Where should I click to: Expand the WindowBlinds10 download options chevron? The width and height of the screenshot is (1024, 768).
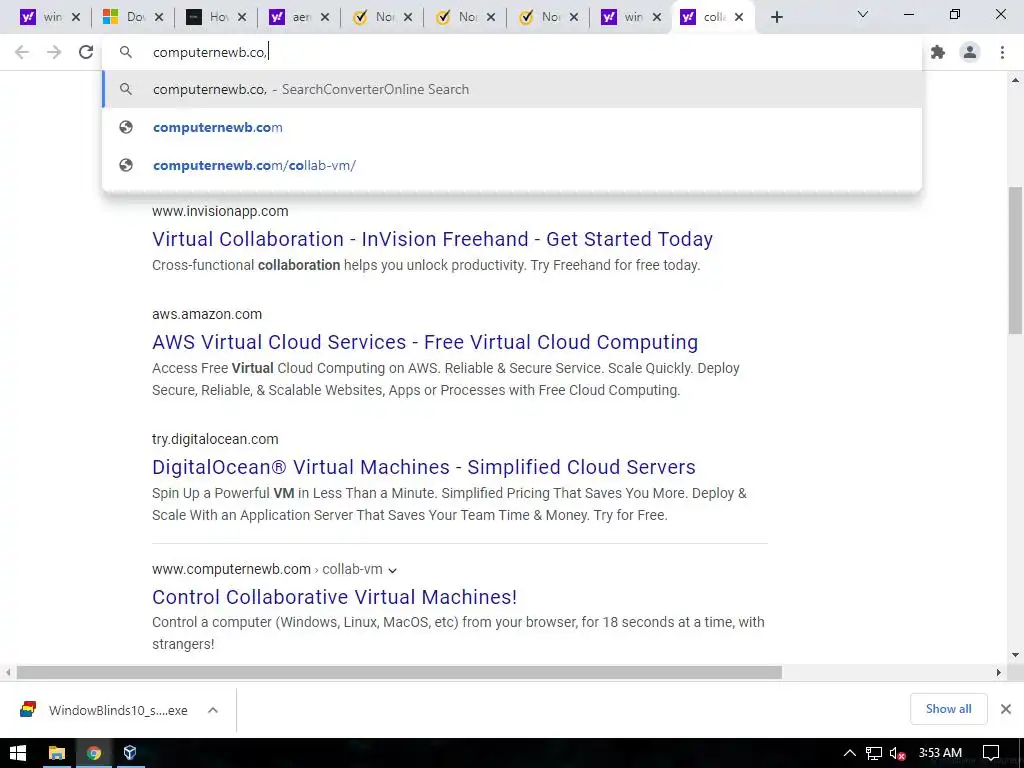(x=213, y=710)
